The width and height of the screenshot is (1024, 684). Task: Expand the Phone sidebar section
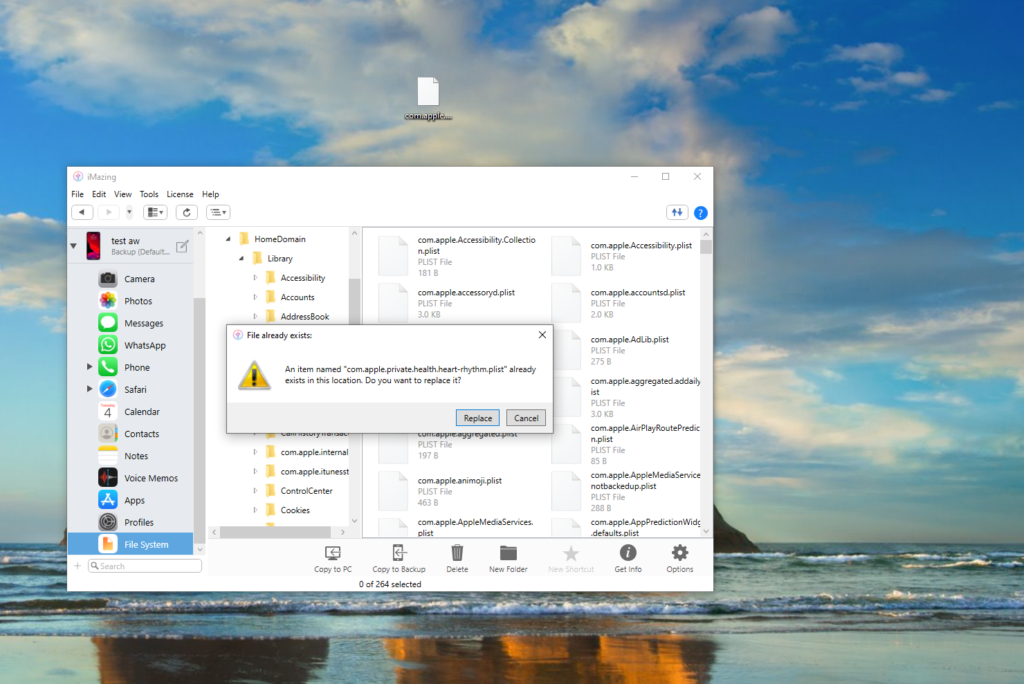89,367
